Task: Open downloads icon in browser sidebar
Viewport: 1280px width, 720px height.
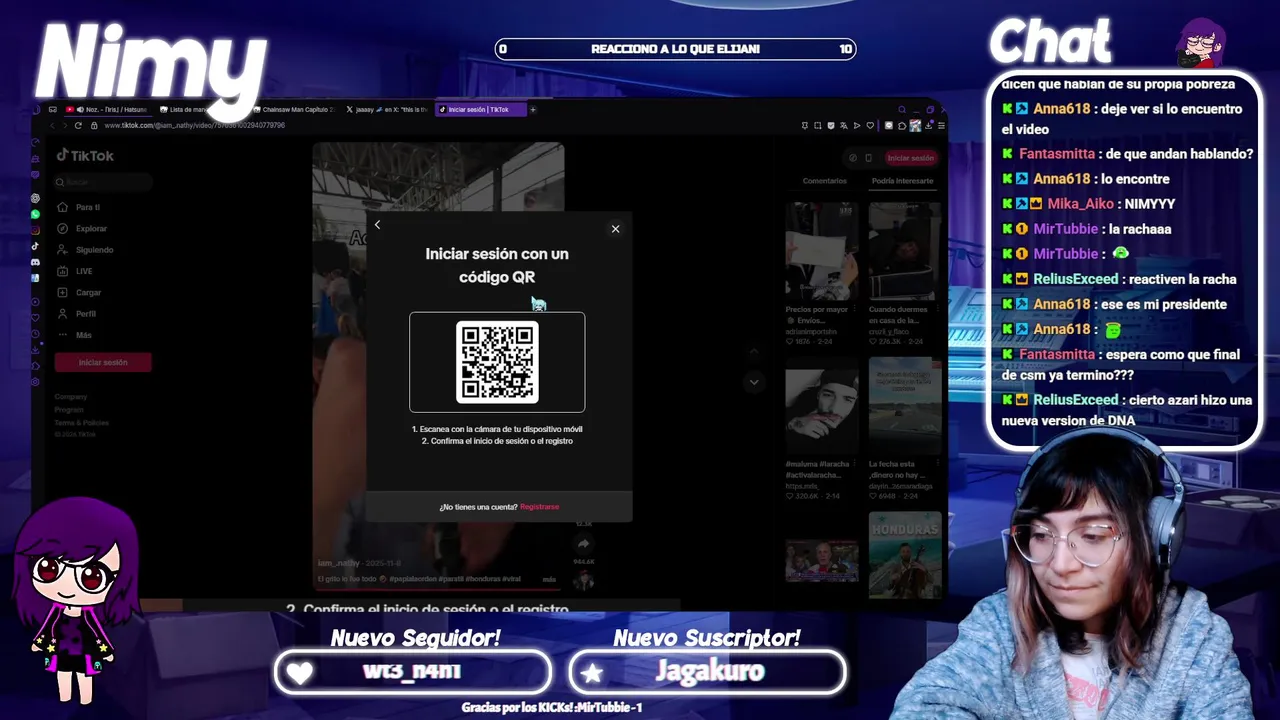Action: 36,349
